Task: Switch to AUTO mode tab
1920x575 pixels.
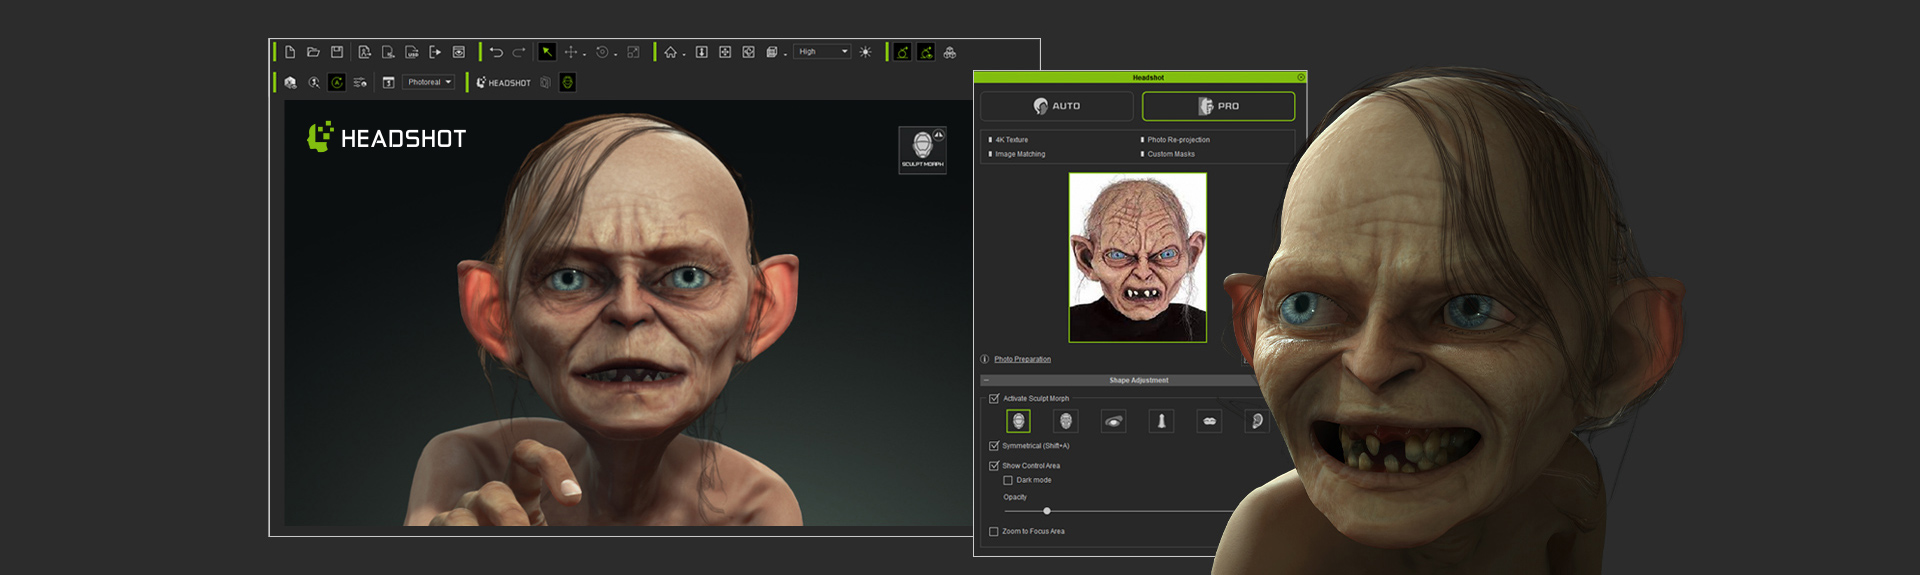Action: (x=1057, y=106)
